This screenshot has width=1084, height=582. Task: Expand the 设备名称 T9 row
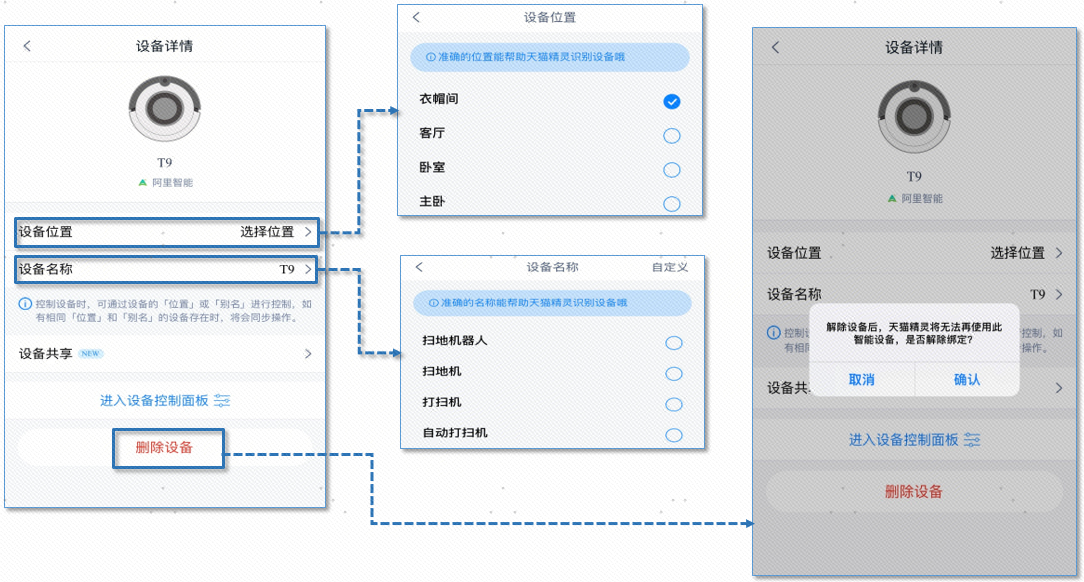pos(167,270)
